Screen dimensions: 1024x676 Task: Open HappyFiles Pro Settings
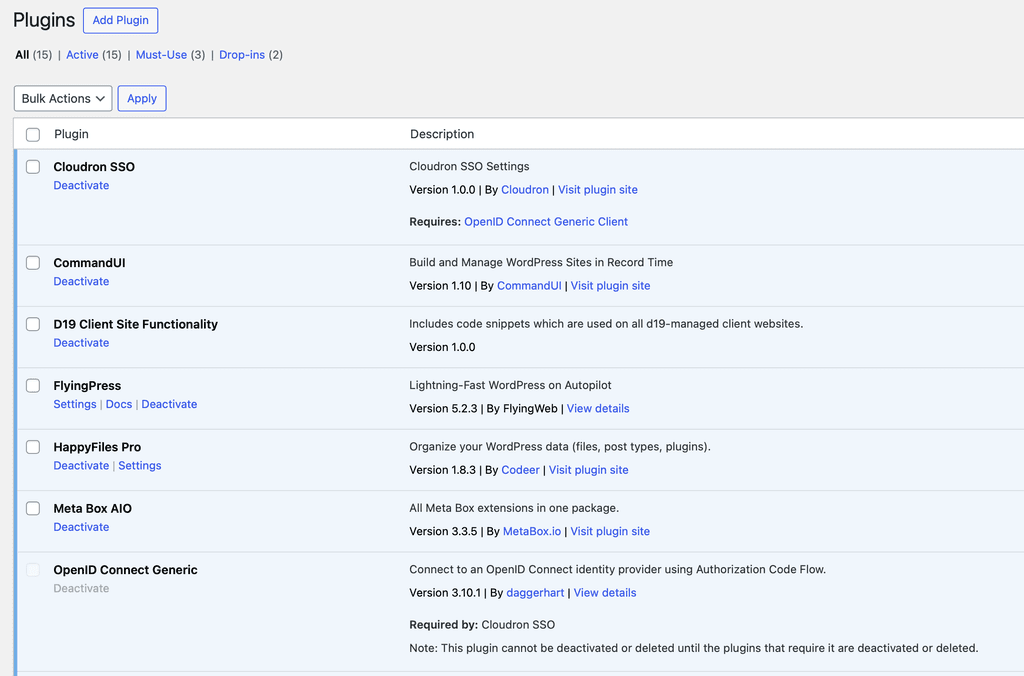click(x=139, y=466)
